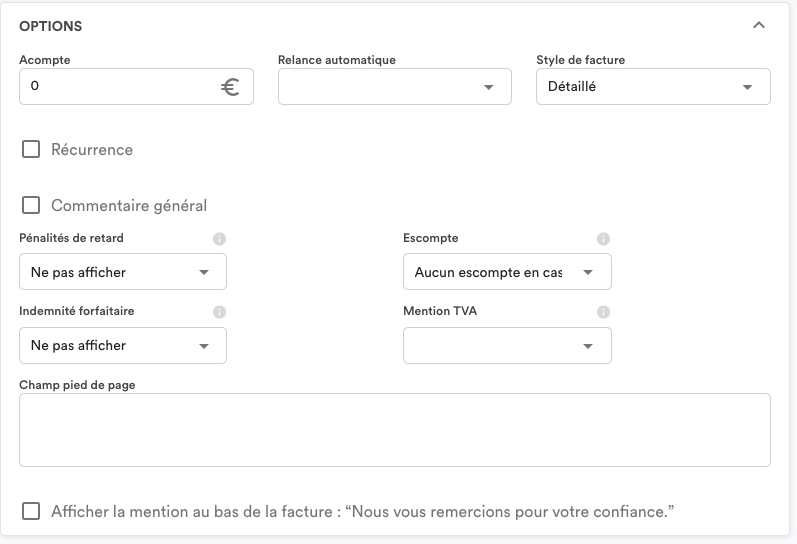Click the Acompte amount input field
Image resolution: width=797 pixels, height=544 pixels.
pos(136,86)
